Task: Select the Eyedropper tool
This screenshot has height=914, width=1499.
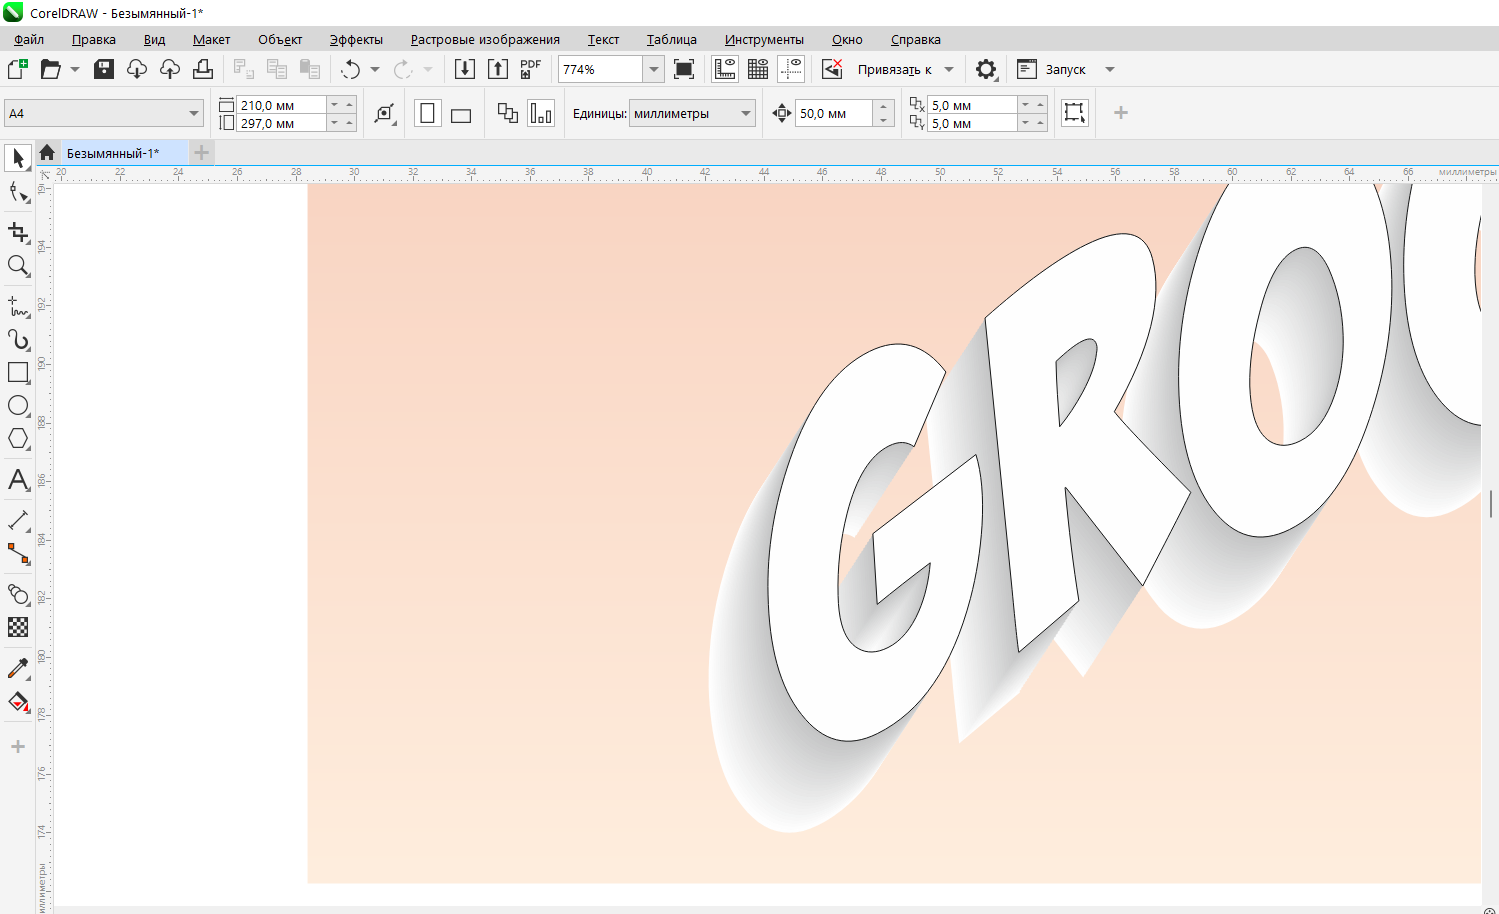Action: click(x=18, y=668)
